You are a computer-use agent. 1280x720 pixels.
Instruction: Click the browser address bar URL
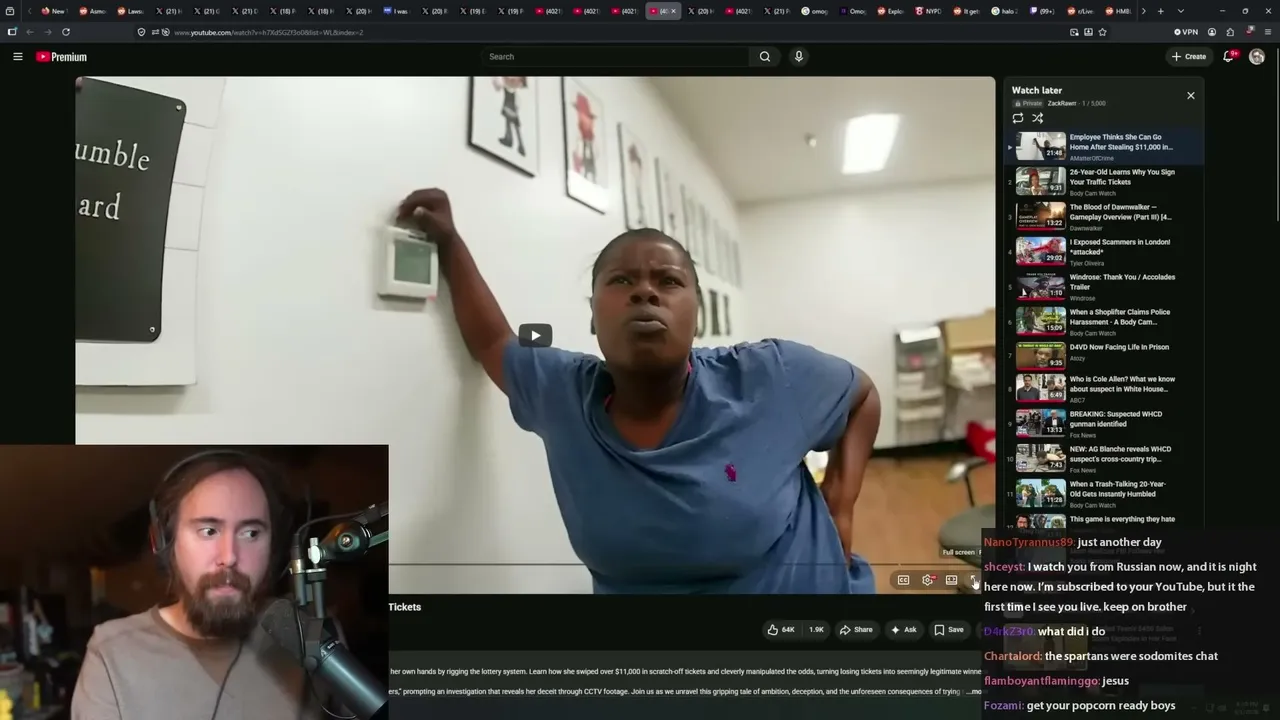(268, 32)
